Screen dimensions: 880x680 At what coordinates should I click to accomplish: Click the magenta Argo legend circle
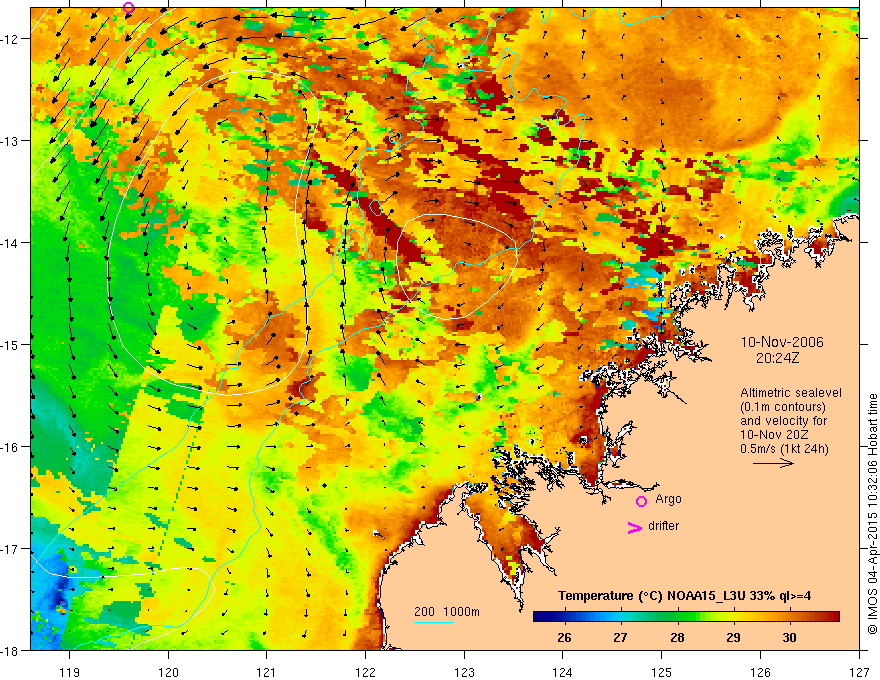pyautogui.click(x=641, y=501)
